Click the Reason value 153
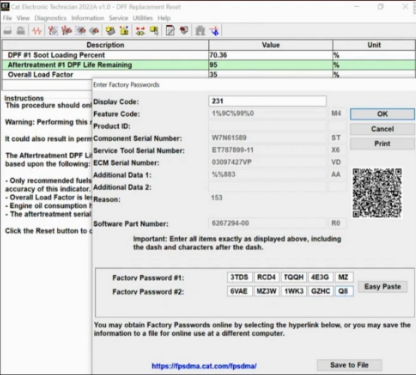Viewport: 416px width, 375px height. (x=217, y=198)
